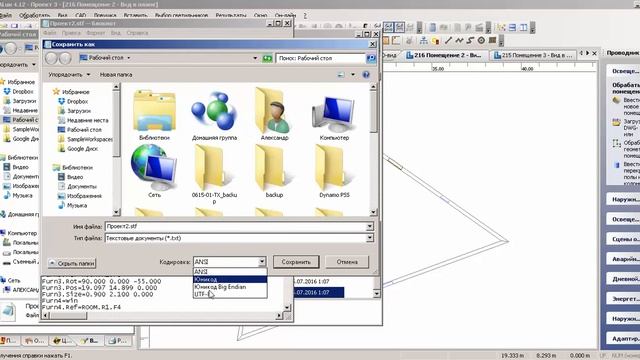
Task: Click the file name field Проект2.stf
Action: coord(236,226)
